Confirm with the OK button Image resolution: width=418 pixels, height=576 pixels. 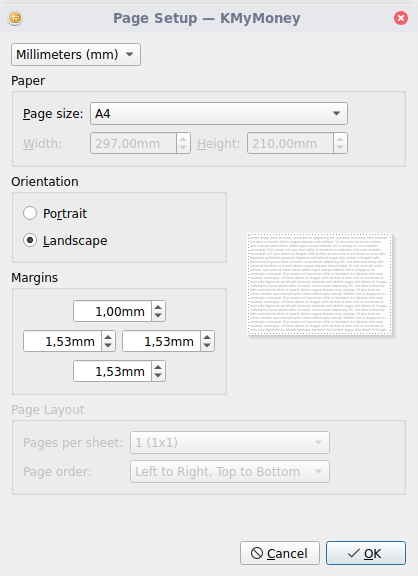(x=366, y=553)
